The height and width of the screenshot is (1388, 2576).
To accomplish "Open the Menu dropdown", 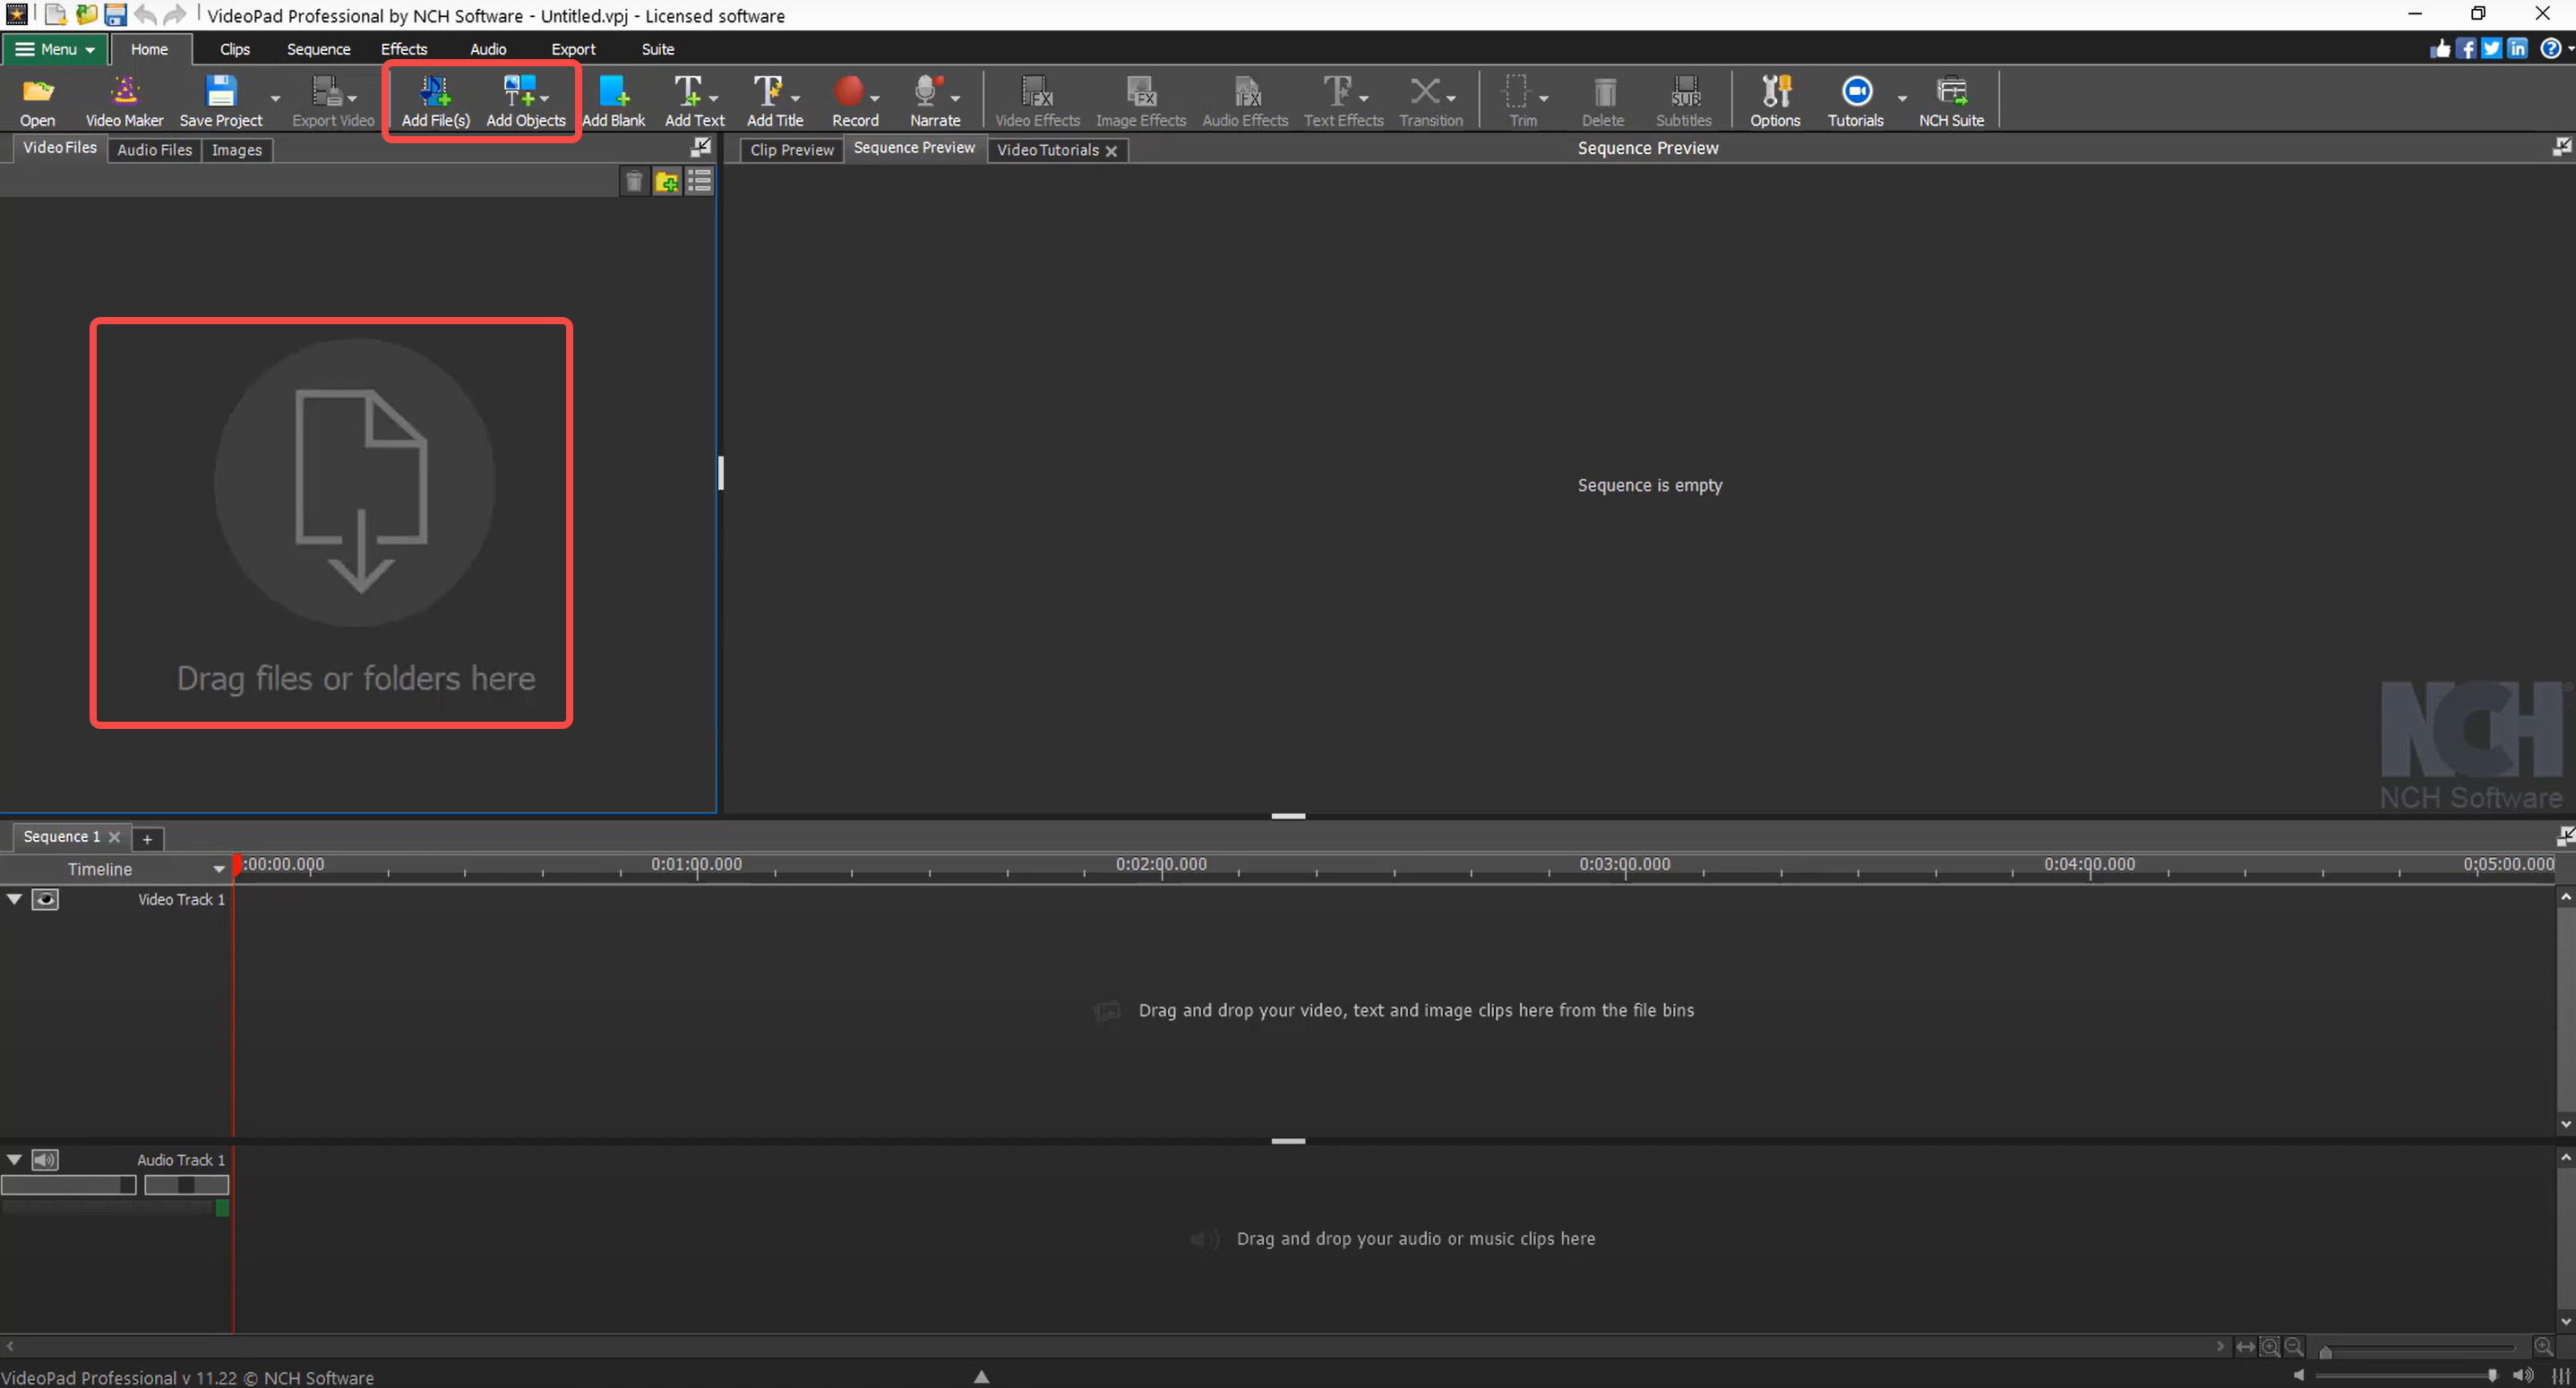I will [x=54, y=49].
